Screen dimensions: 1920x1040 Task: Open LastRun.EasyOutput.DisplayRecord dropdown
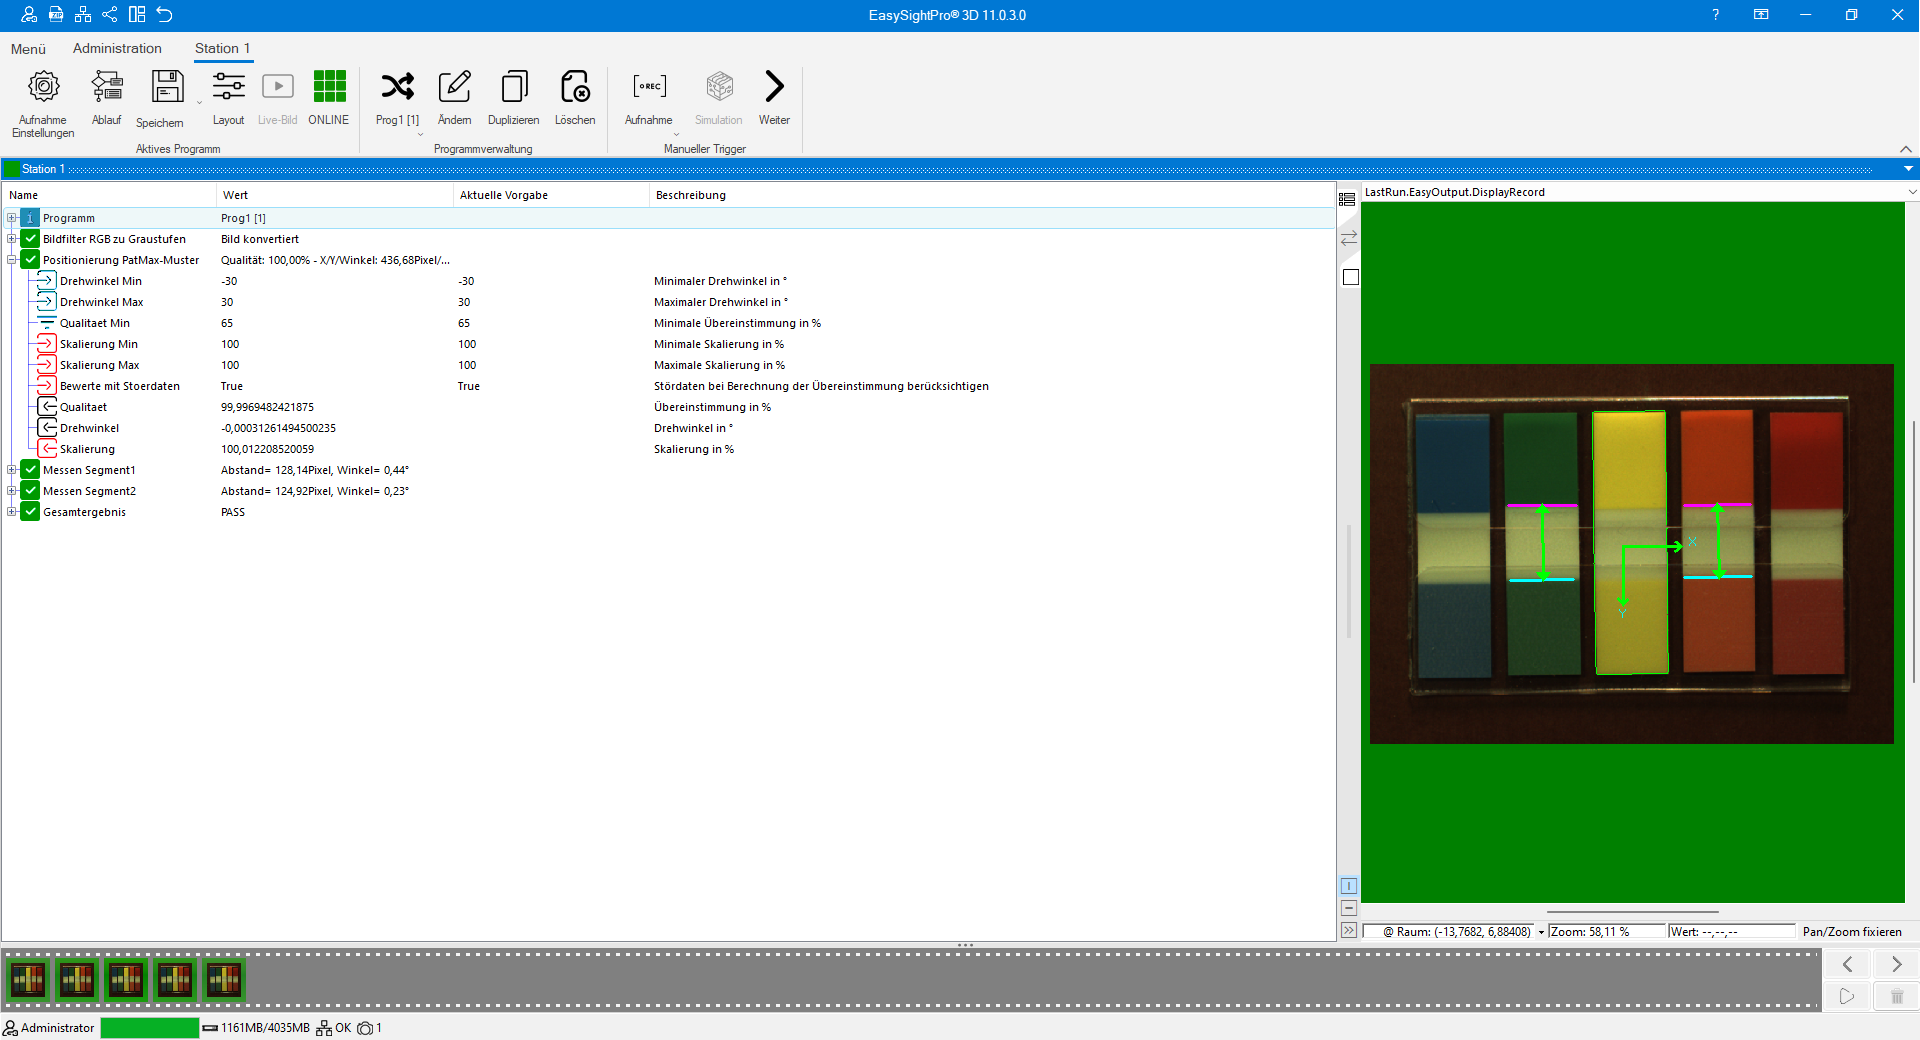[1911, 192]
